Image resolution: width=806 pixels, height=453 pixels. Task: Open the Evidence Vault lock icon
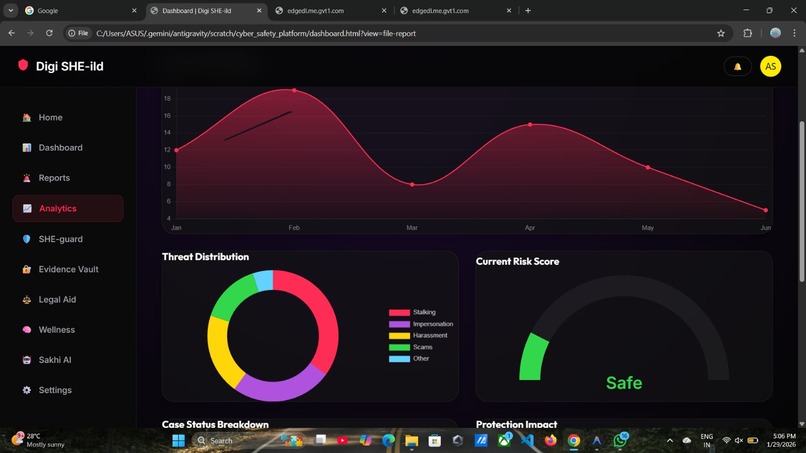coord(27,269)
